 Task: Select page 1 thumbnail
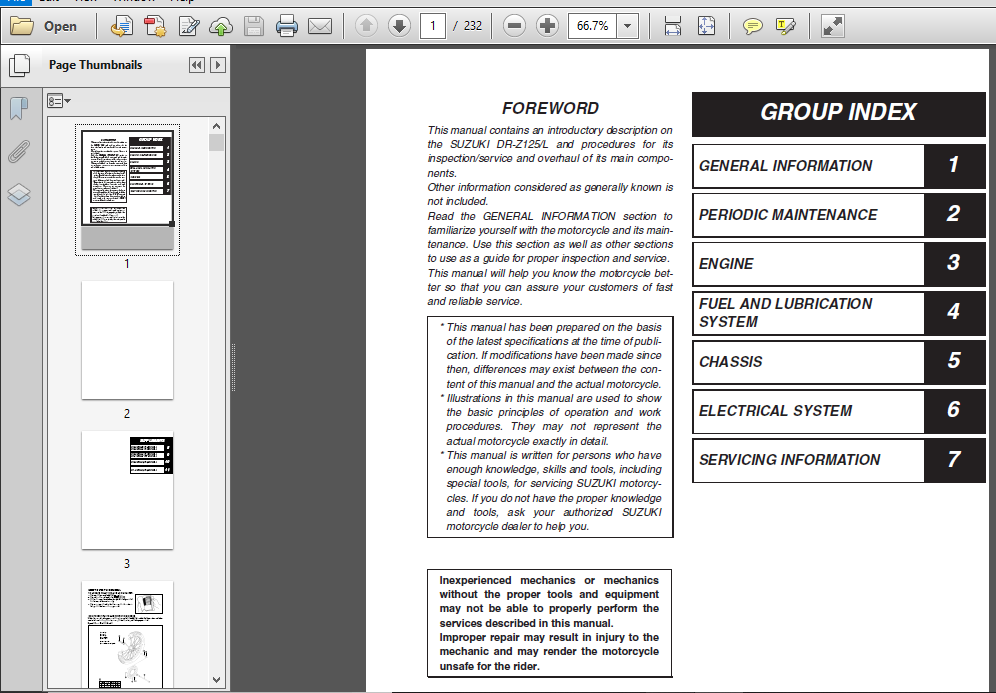click(x=127, y=189)
